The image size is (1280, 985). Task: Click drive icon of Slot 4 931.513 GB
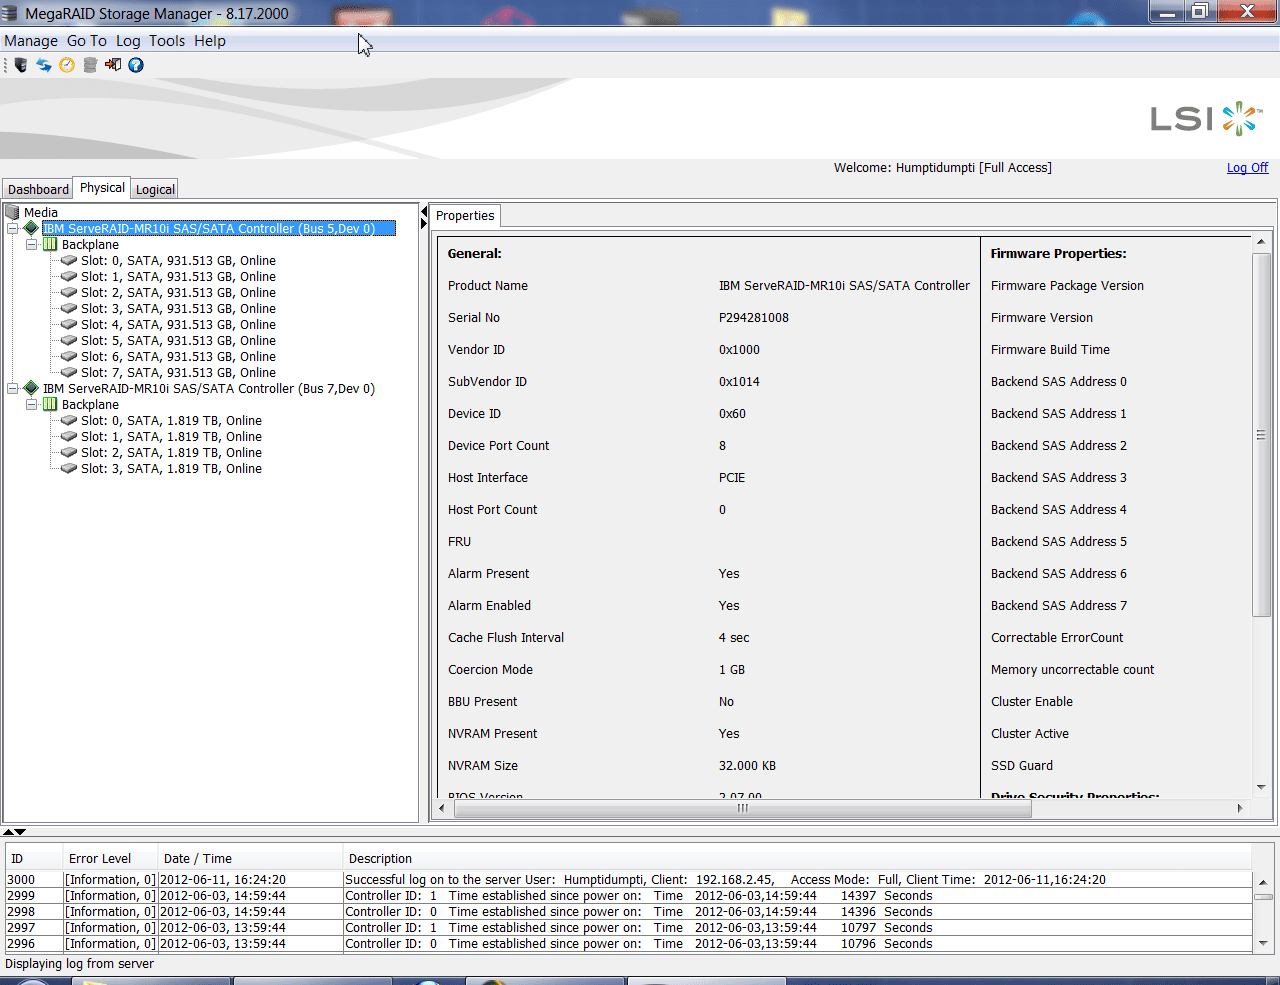click(x=69, y=324)
